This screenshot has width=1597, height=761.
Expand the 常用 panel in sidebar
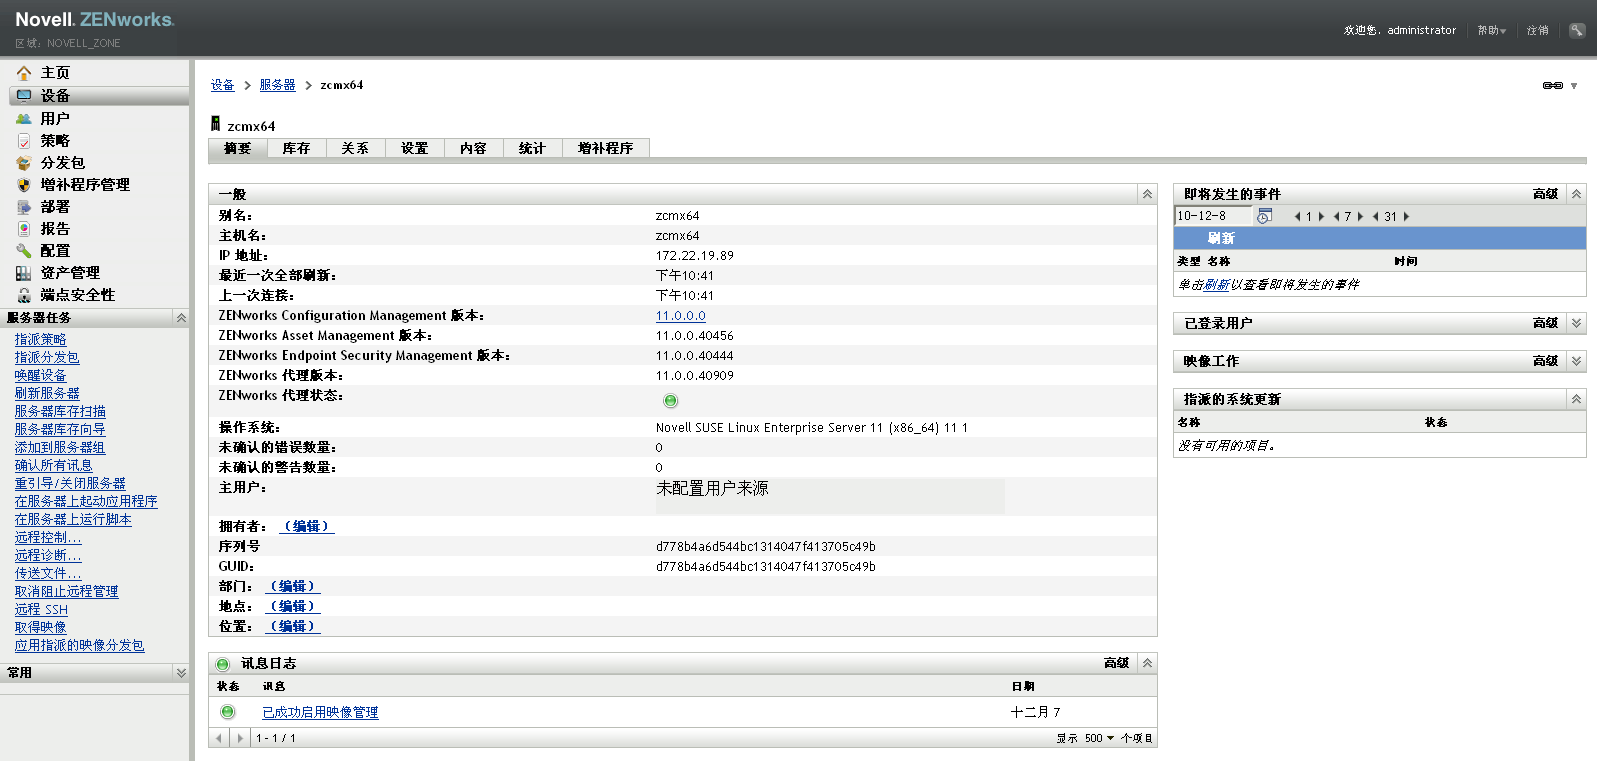181,673
